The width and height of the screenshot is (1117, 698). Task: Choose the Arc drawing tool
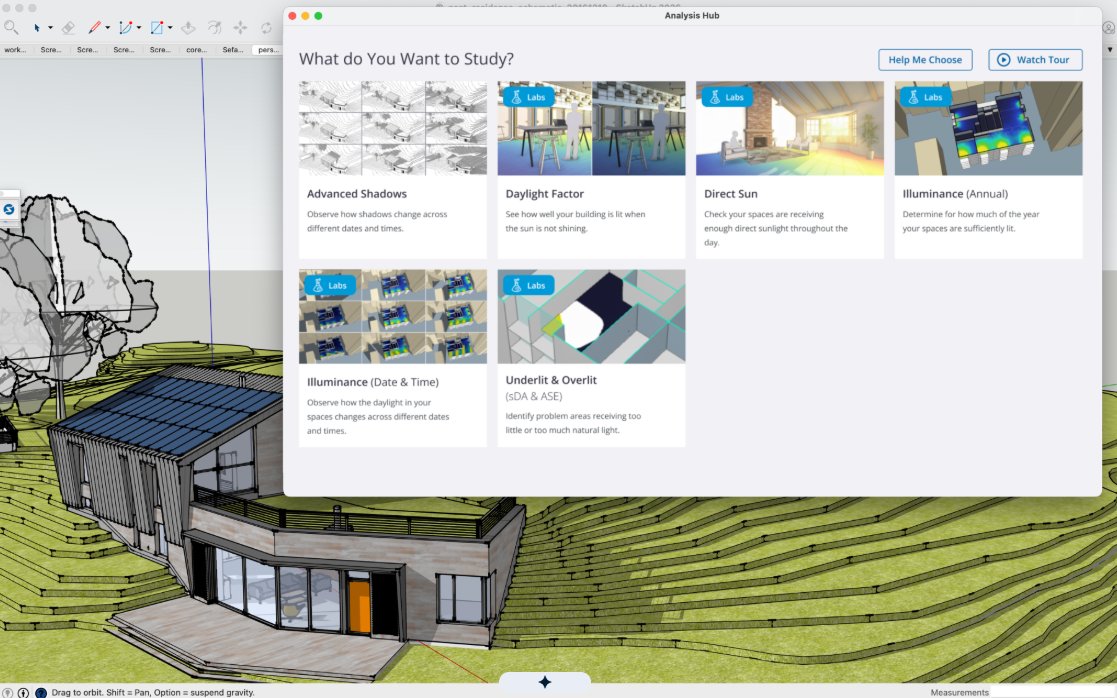[125, 28]
